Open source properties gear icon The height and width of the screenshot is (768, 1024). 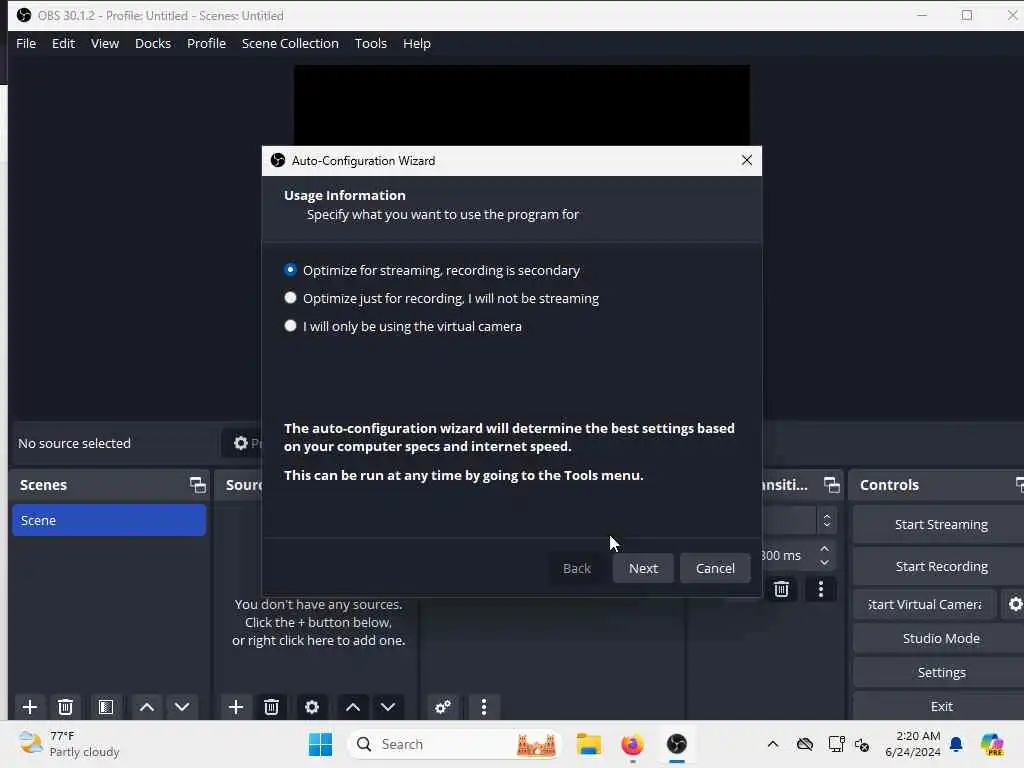312,707
